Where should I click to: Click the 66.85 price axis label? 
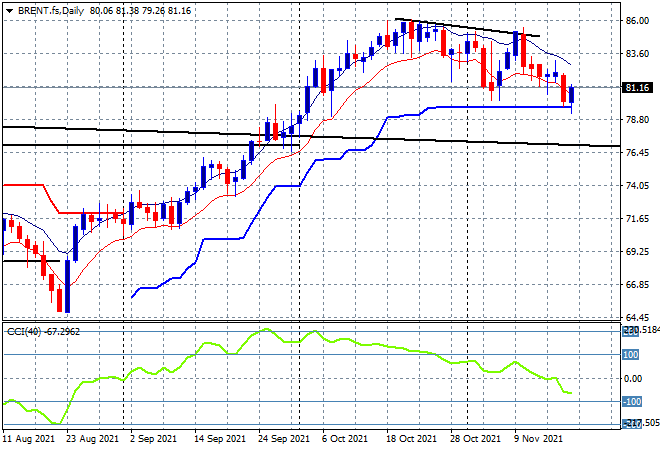coord(637,285)
